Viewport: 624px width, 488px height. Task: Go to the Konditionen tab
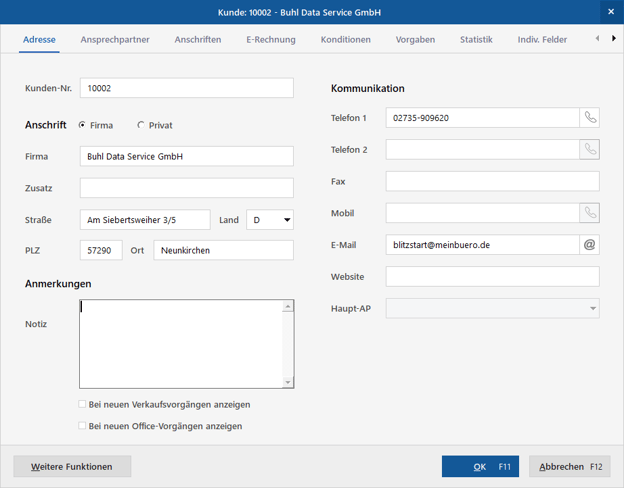point(346,40)
